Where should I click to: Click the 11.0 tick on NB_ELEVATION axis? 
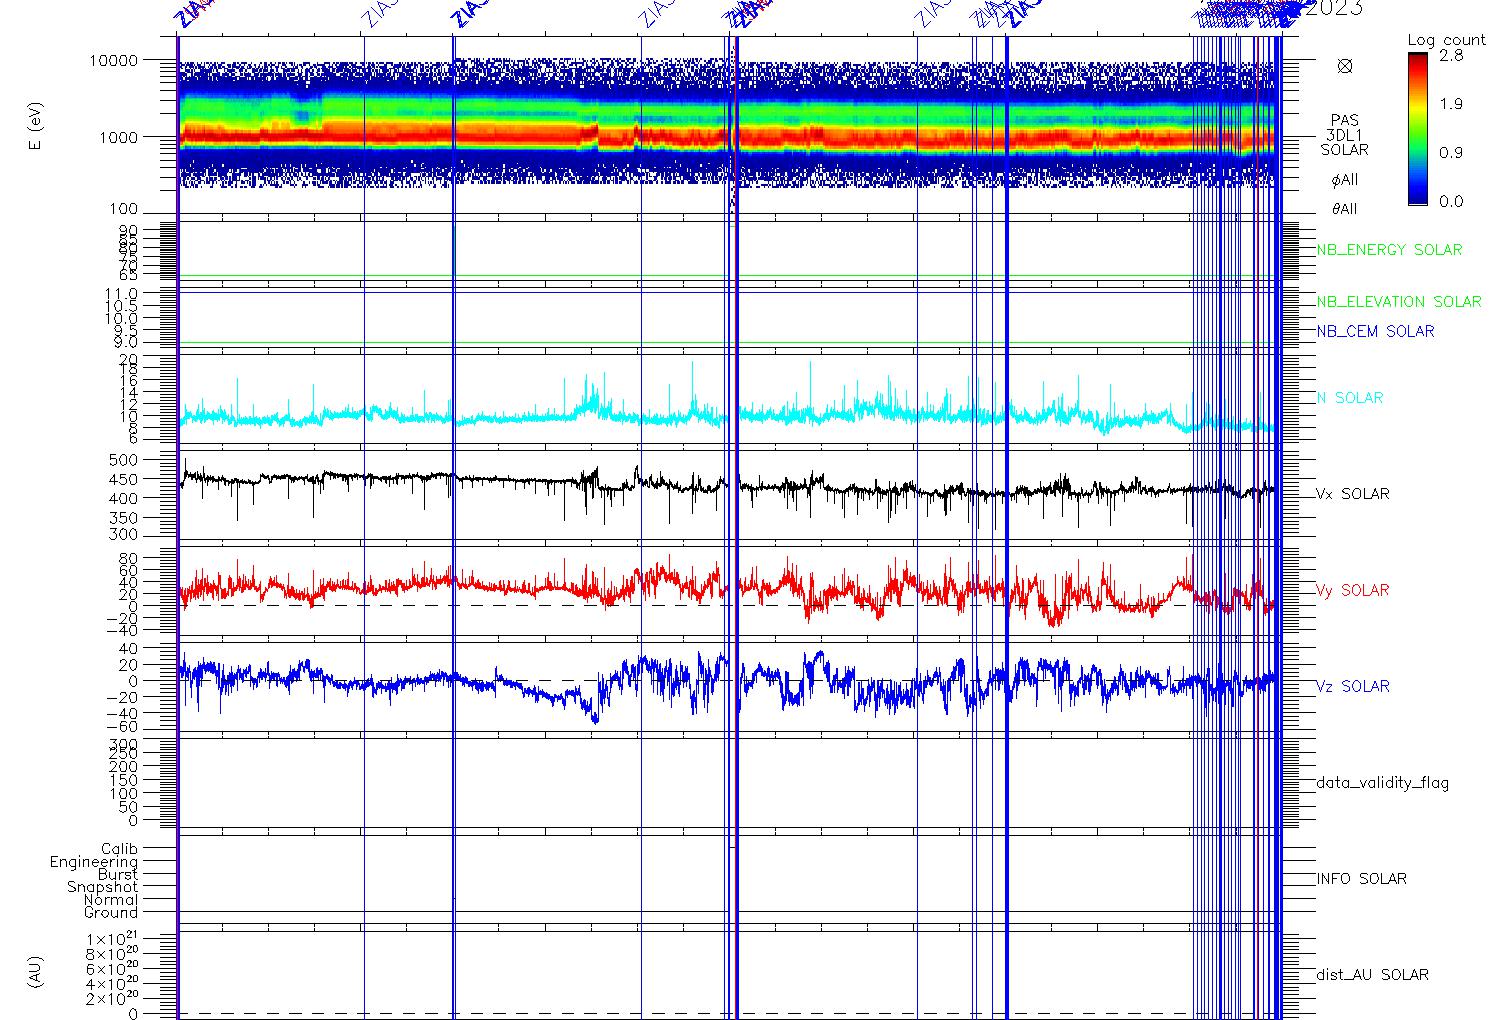(122, 294)
